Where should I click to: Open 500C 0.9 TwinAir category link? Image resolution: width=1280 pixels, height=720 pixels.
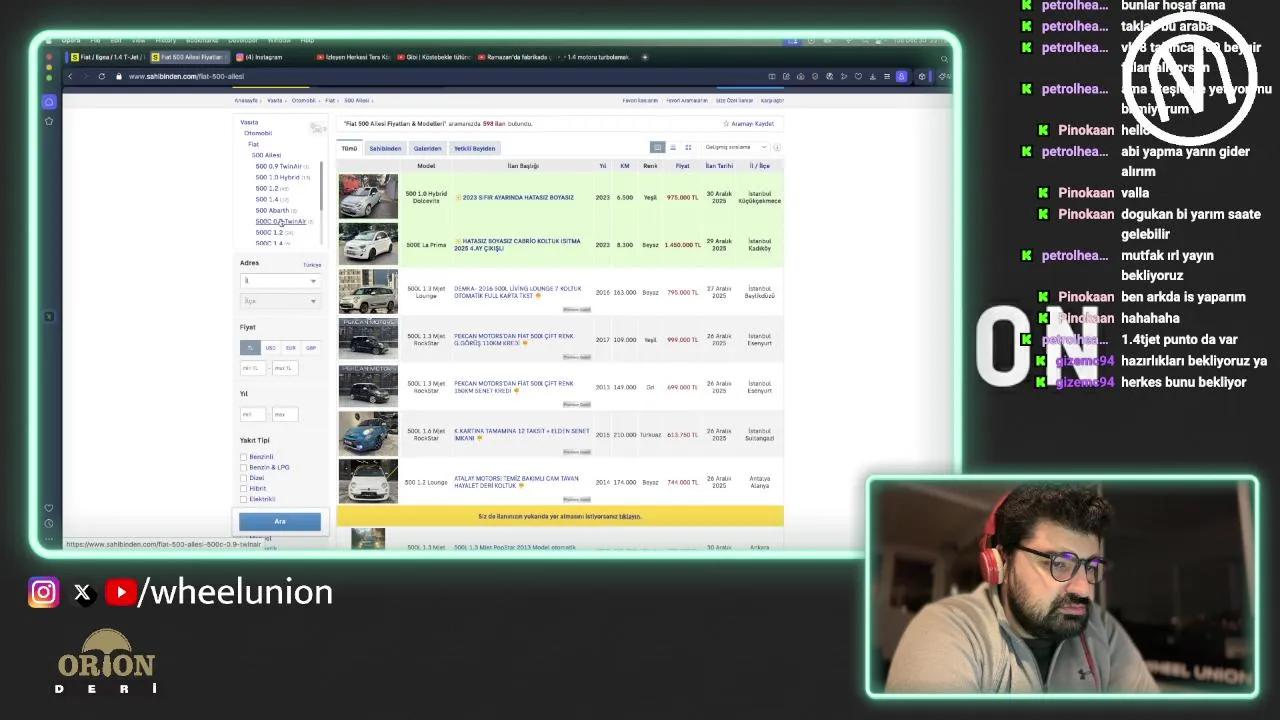[280, 221]
